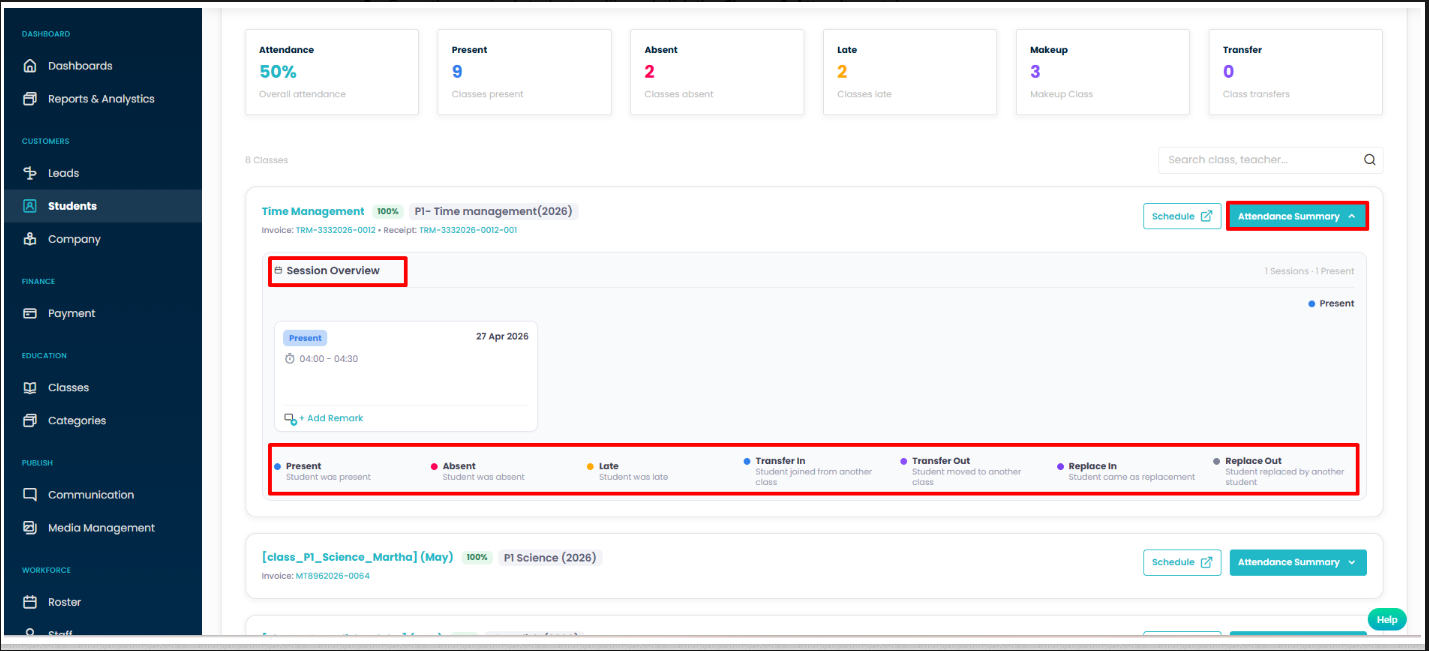
Task: Open Classes in sidebar
Action: click(x=68, y=387)
